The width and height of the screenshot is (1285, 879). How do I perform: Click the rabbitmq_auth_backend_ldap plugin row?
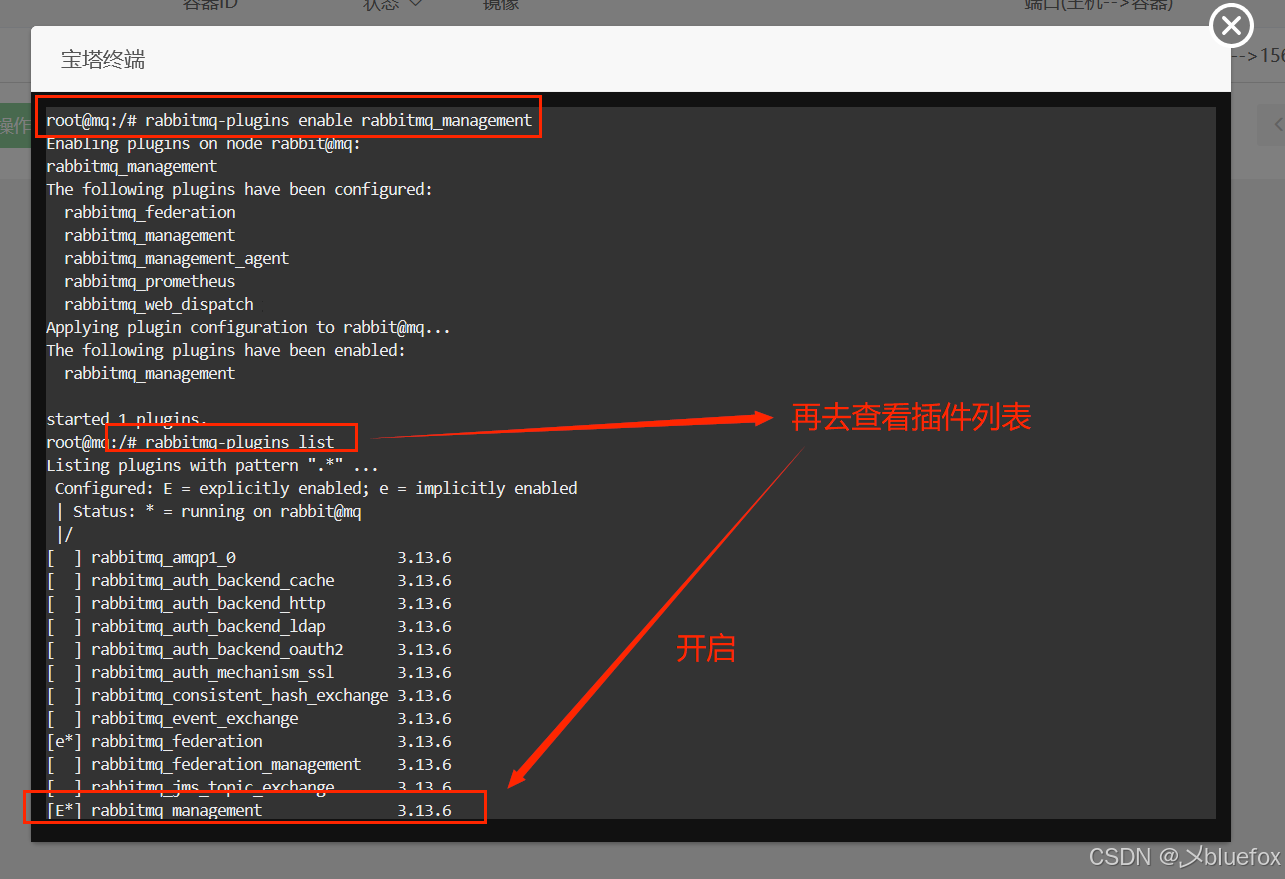coord(249,627)
